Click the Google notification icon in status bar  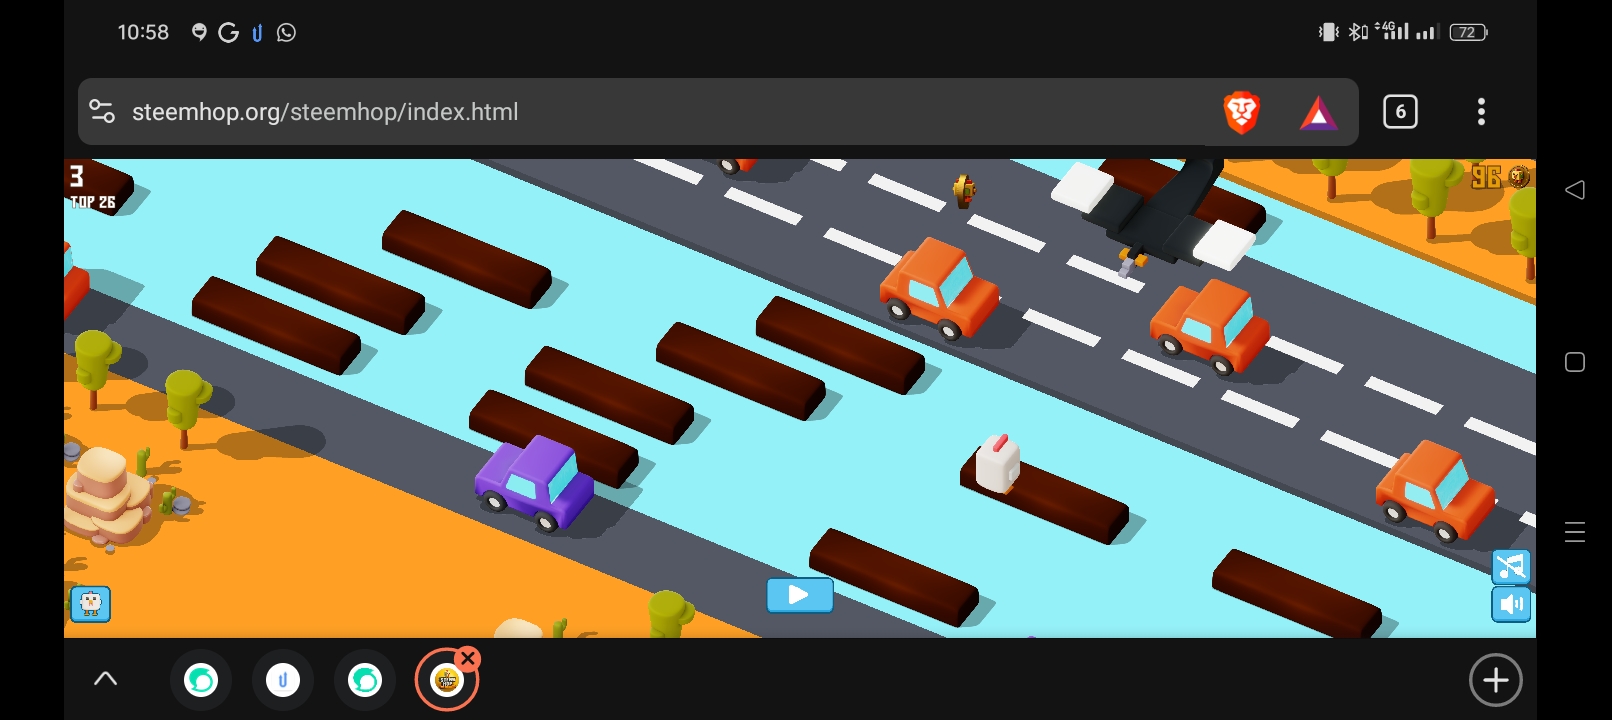click(228, 33)
